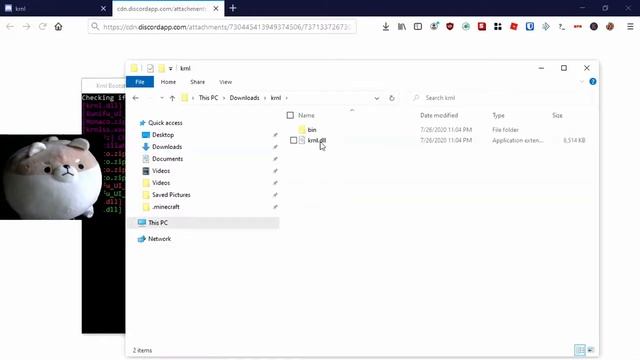This screenshot has height=360, width=640.
Task: Go back in browser history
Action: pos(10,27)
